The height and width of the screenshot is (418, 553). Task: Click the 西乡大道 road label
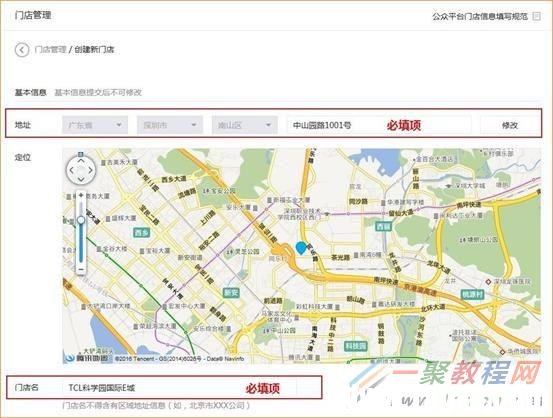(x=174, y=179)
